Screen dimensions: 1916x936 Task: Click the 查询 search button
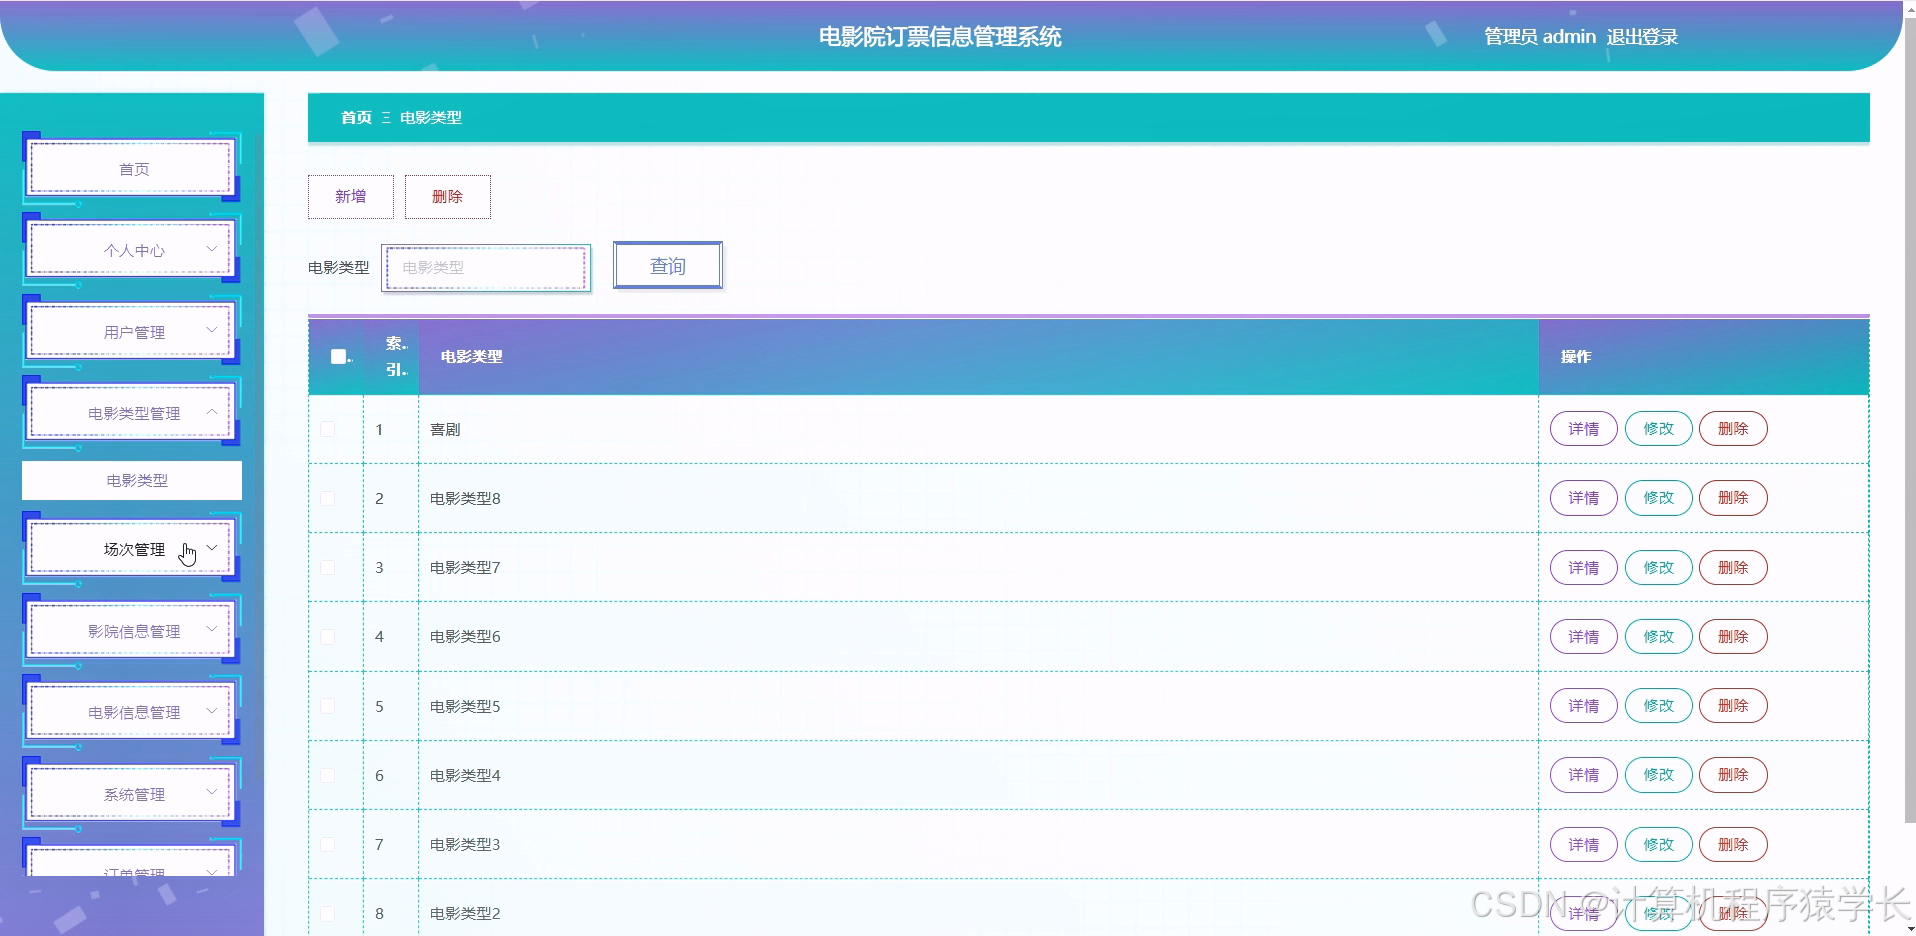pos(668,265)
